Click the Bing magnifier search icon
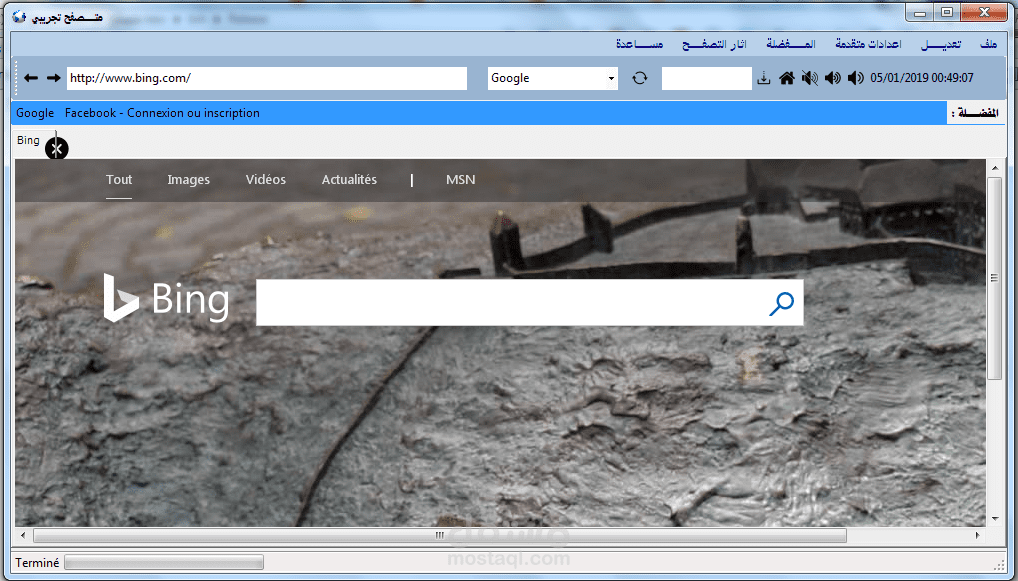 click(782, 303)
